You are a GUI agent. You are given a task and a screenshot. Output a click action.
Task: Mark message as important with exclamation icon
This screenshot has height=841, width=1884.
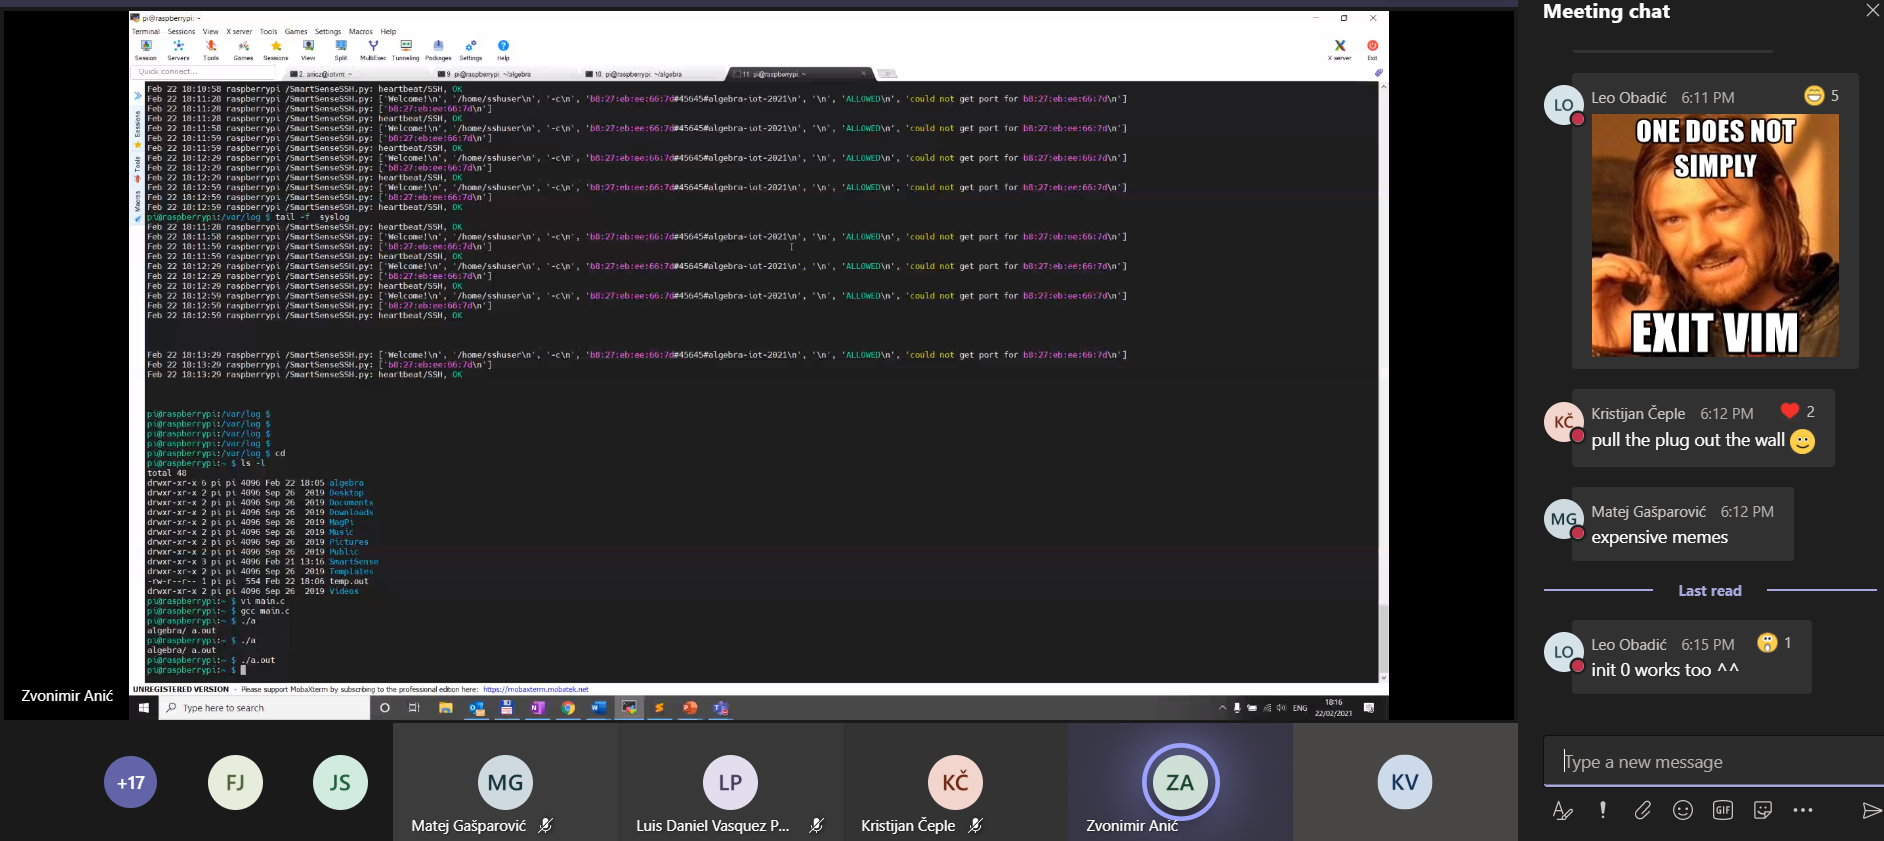[1603, 810]
